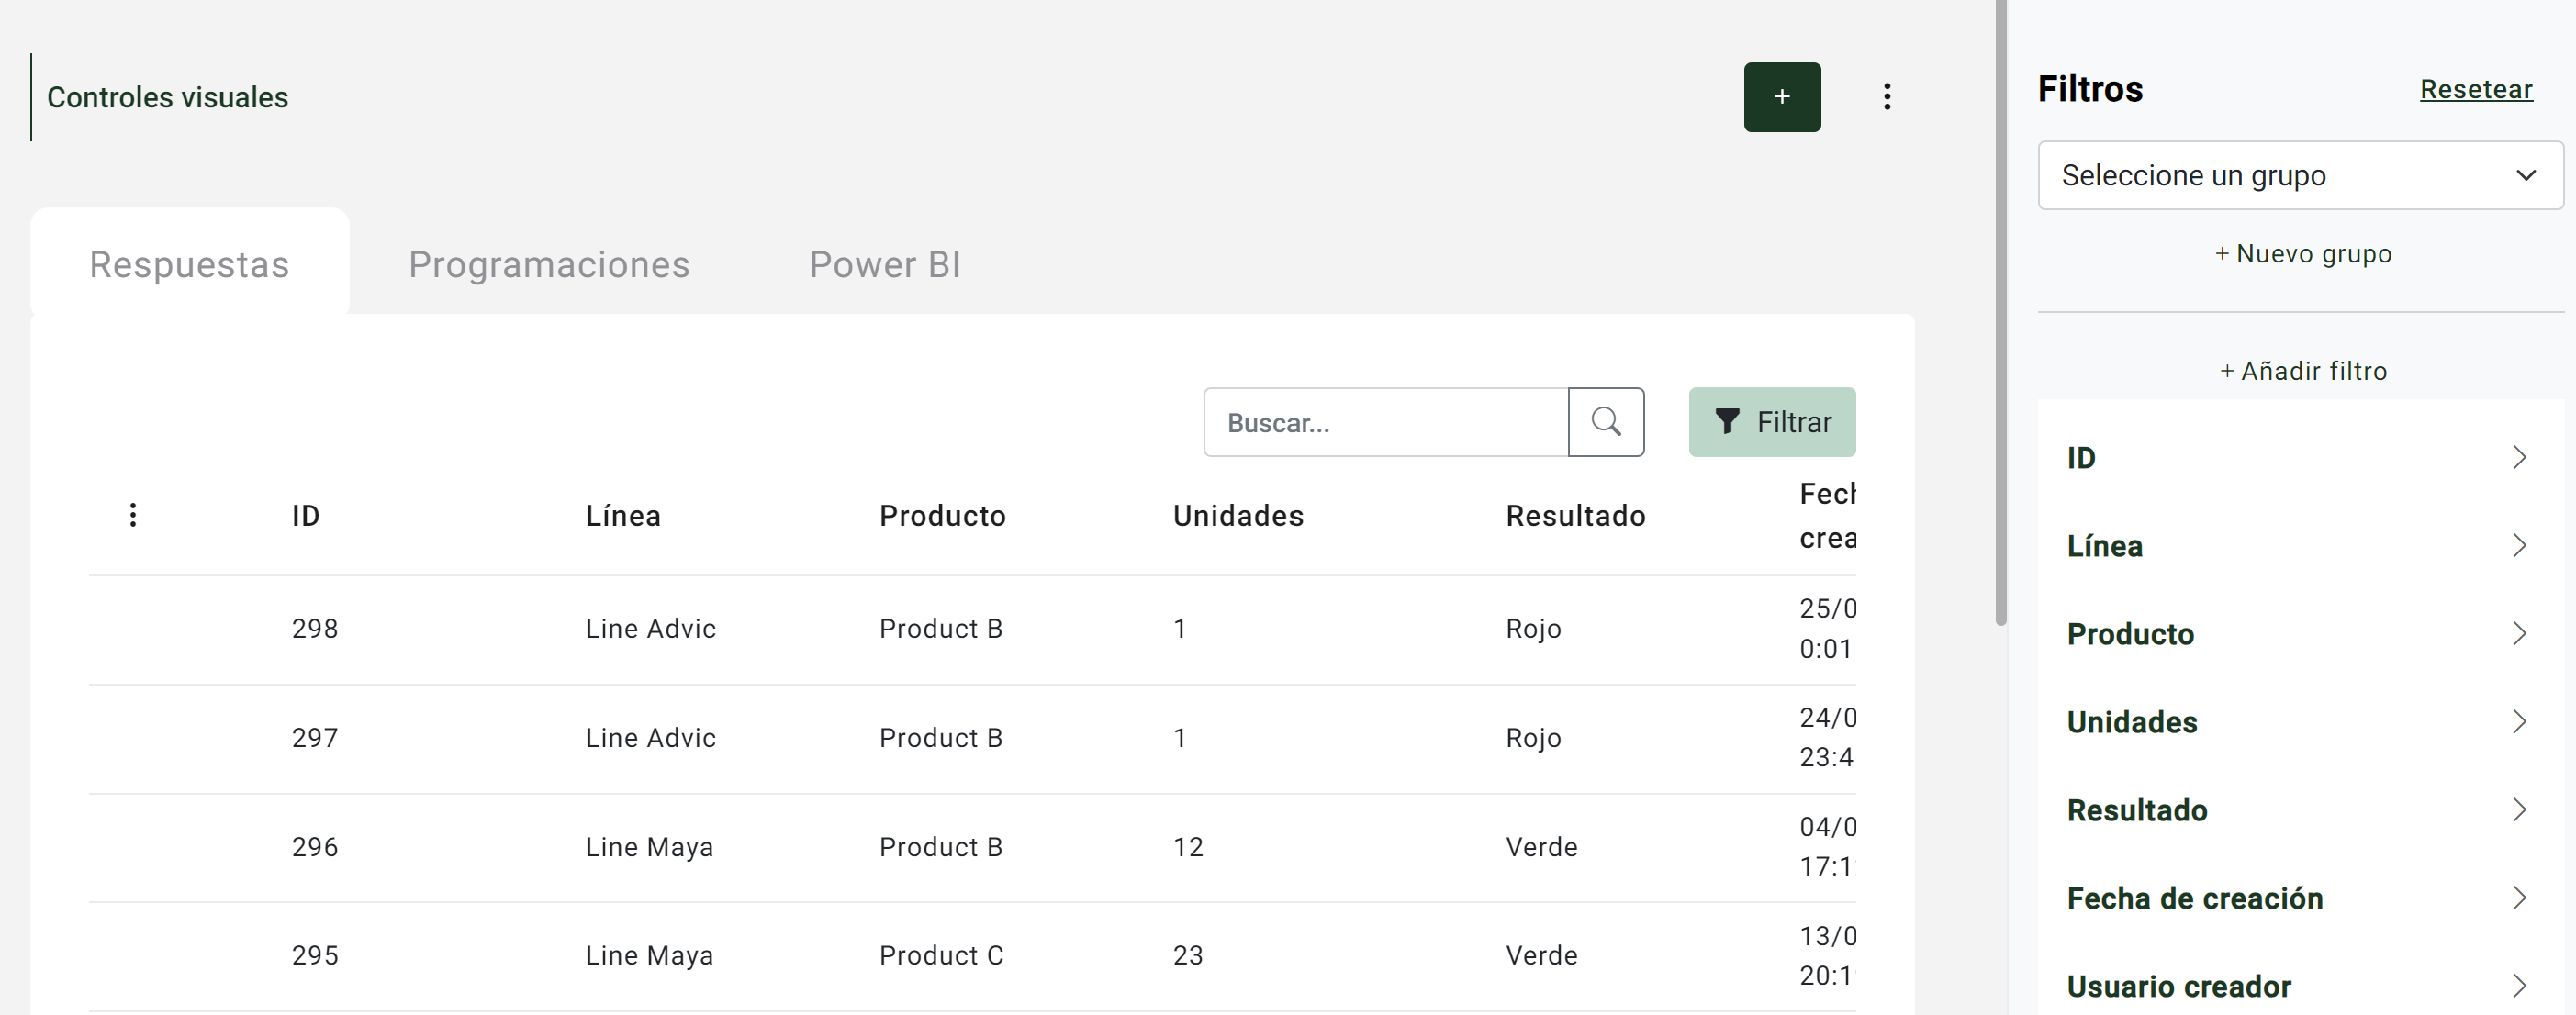This screenshot has width=2576, height=1015.
Task: Select the row with ID 296
Action: click(972, 848)
